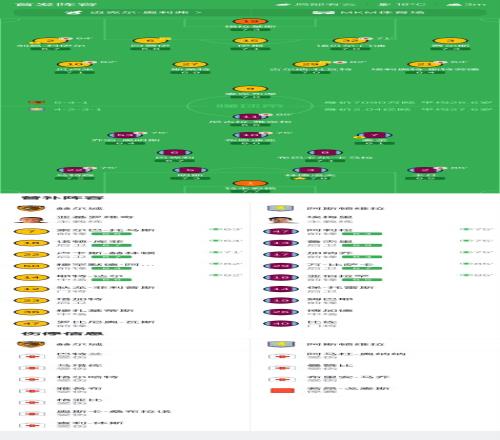Click the 首发阵容 heading at top
Viewport: 500px width, 440px height.
57,4
